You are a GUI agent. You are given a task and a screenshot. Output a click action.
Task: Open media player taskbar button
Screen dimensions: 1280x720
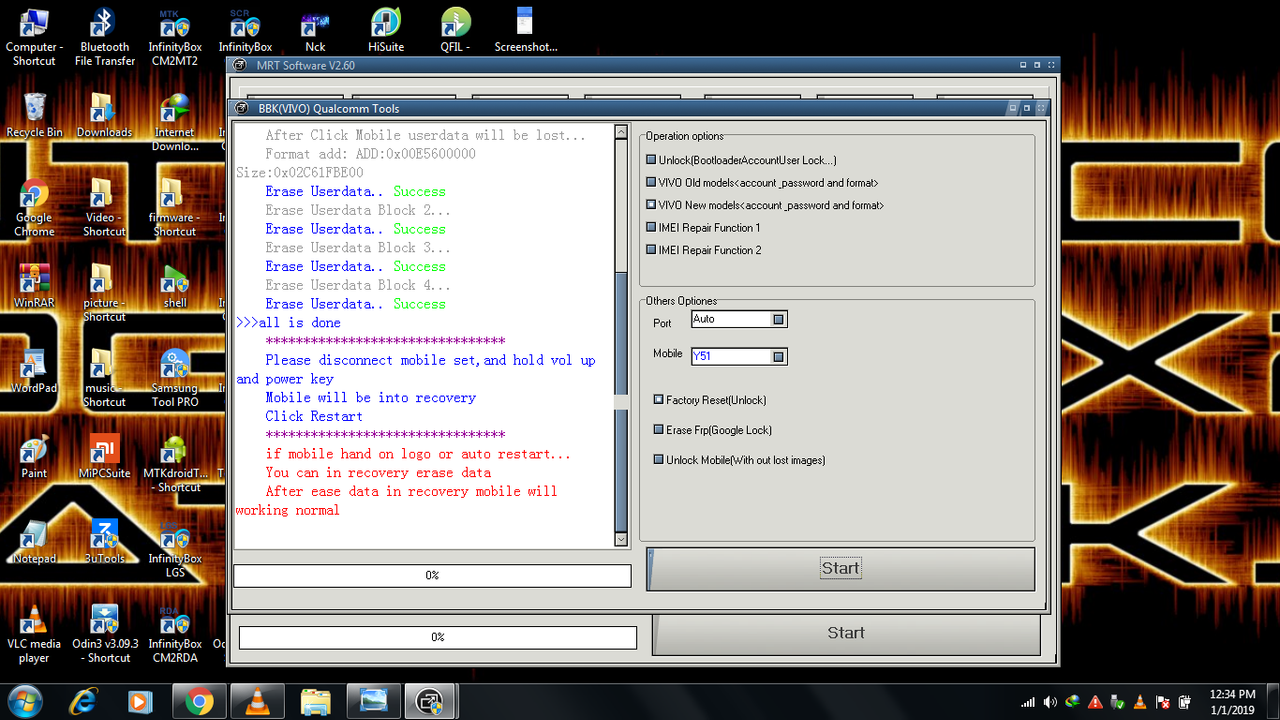(x=141, y=702)
